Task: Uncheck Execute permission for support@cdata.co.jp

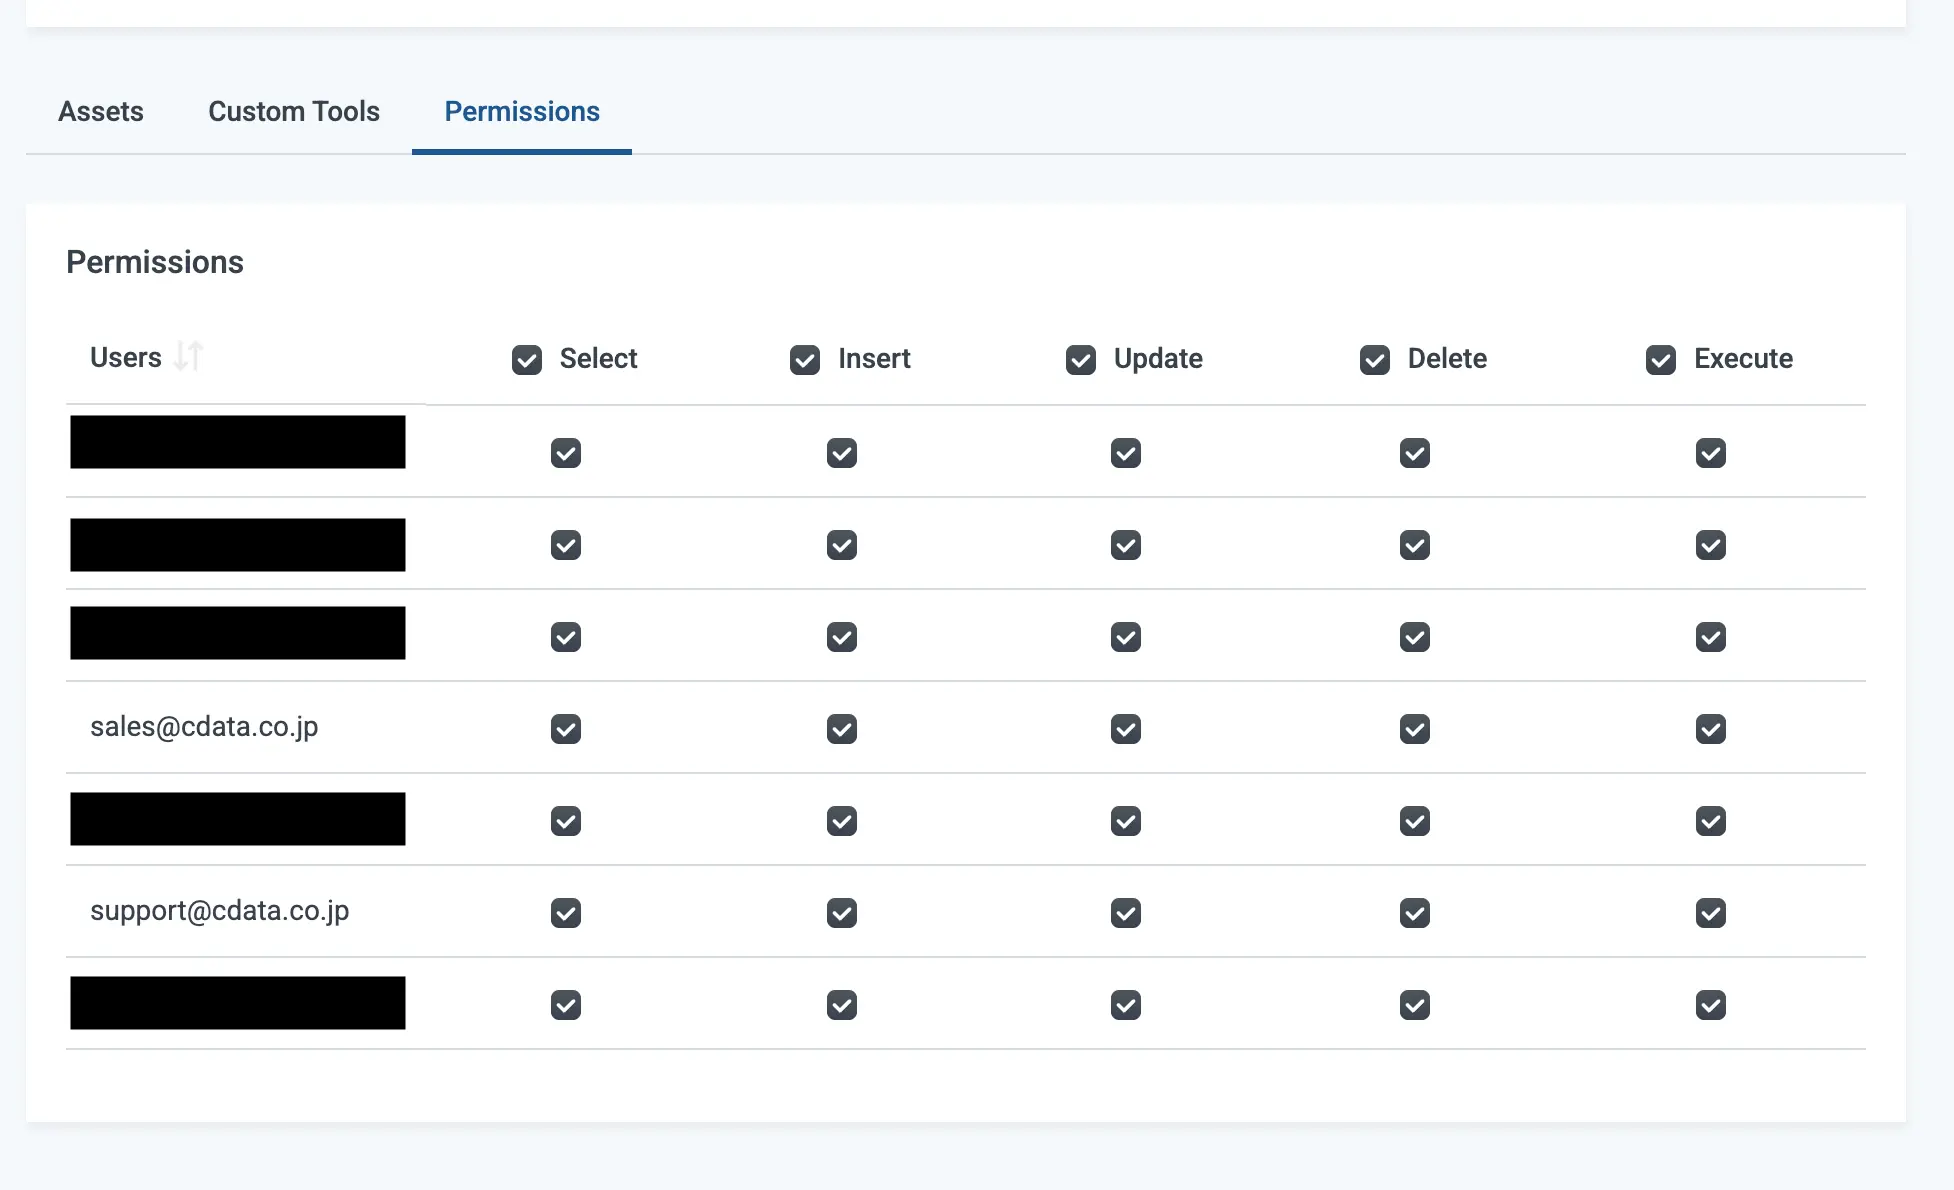Action: [x=1711, y=913]
